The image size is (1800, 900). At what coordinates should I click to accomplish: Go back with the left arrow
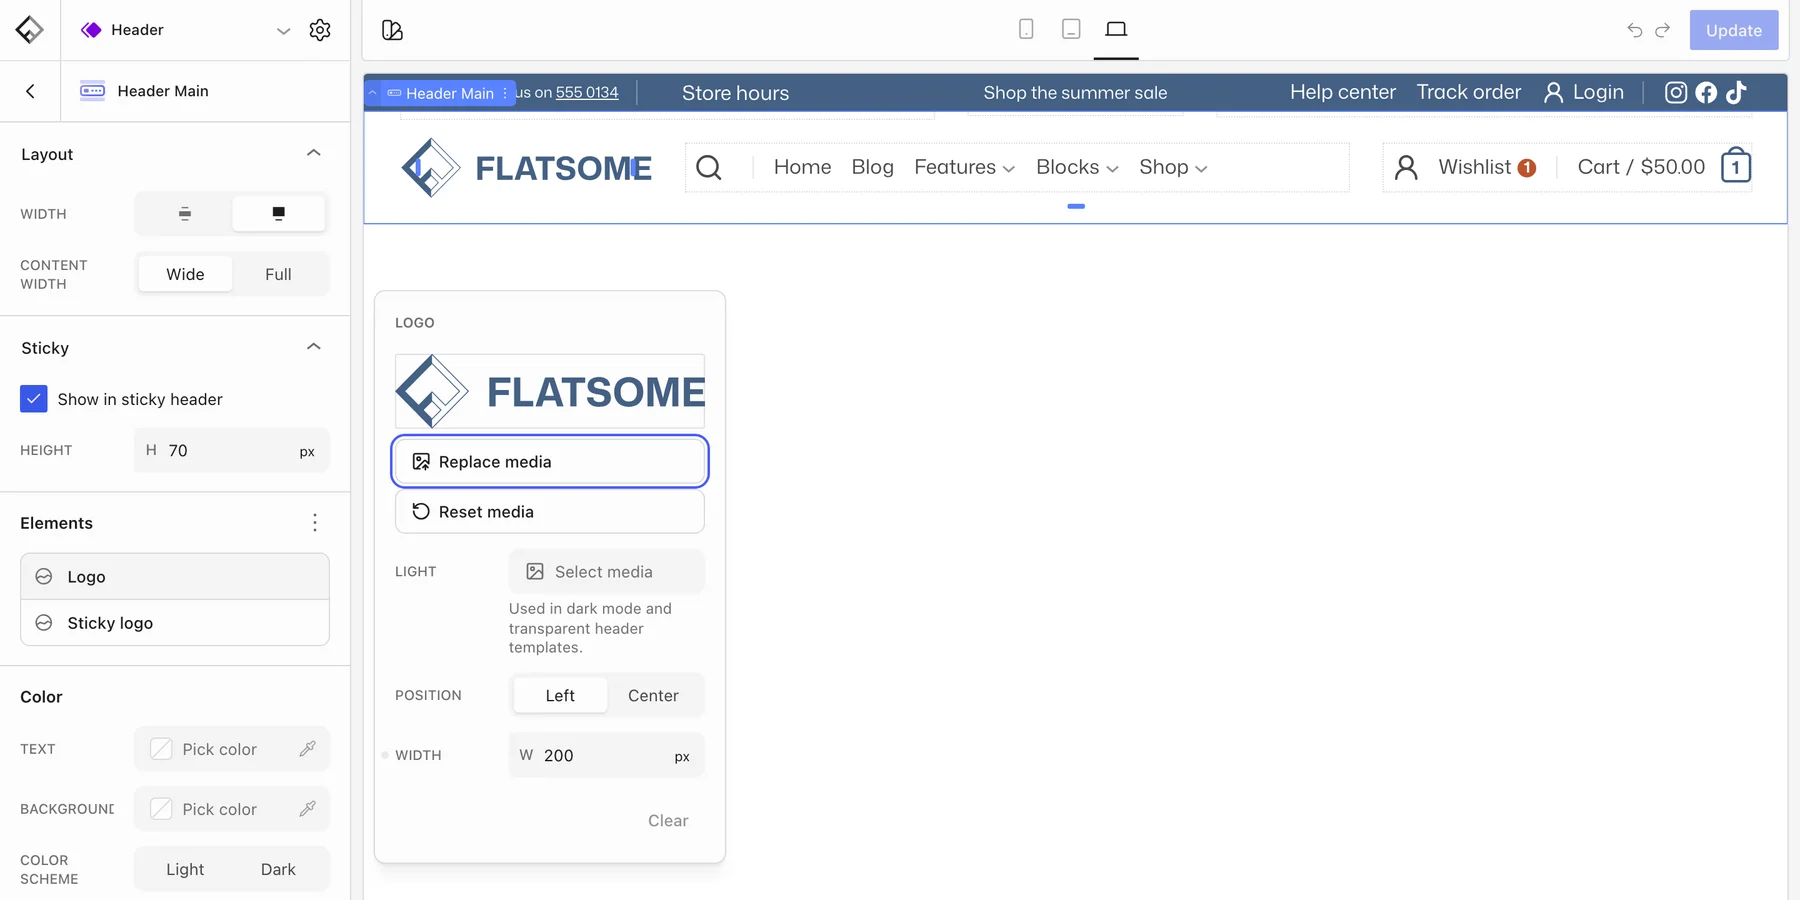[30, 91]
